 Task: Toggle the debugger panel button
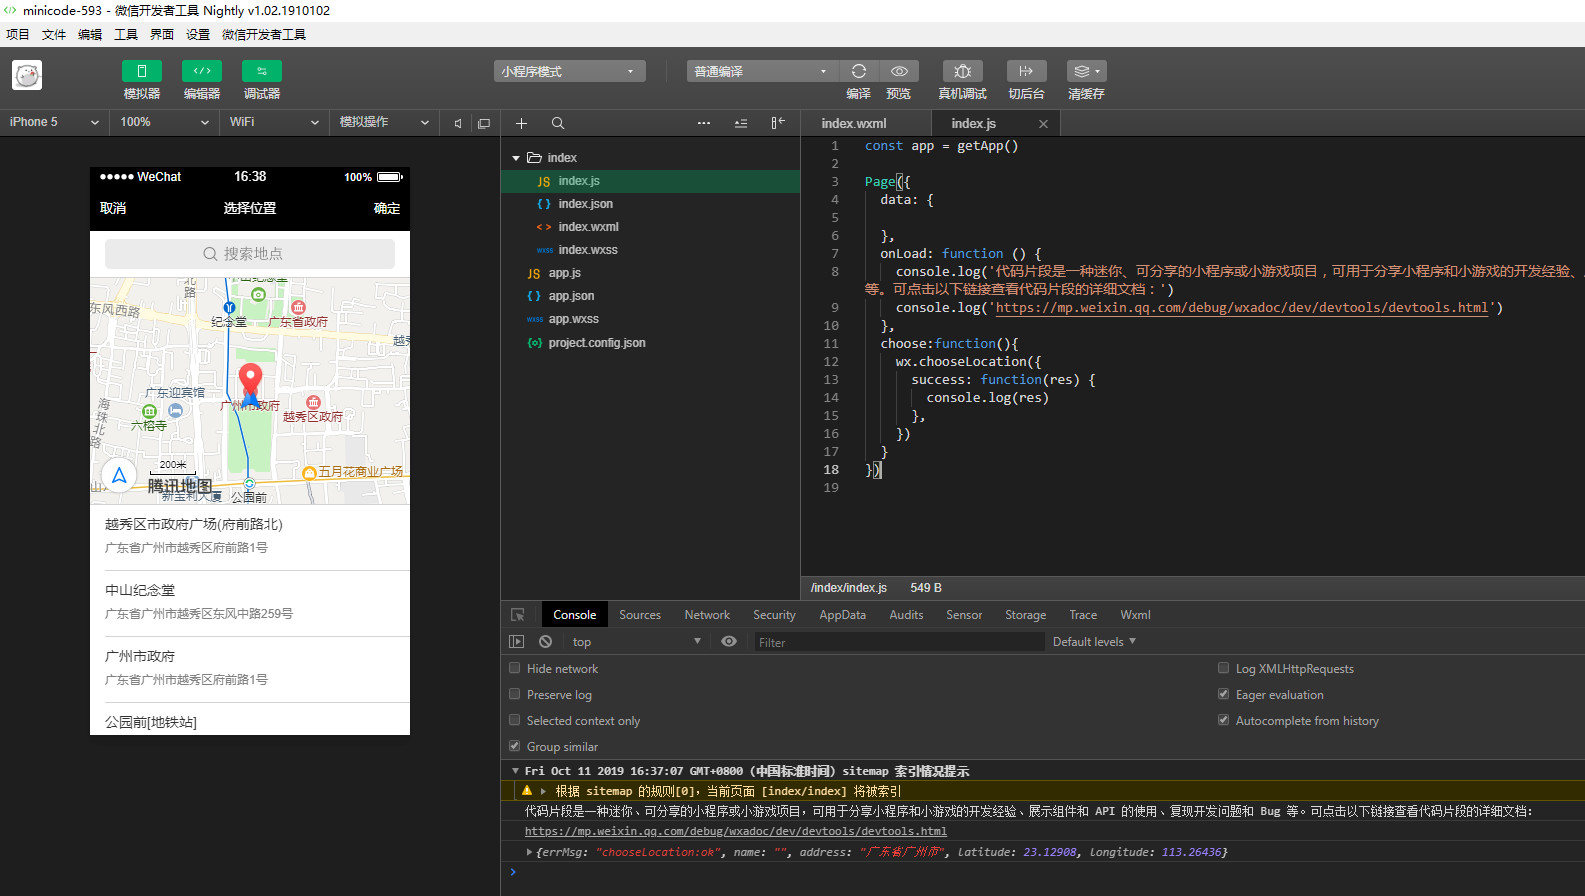coord(261,71)
